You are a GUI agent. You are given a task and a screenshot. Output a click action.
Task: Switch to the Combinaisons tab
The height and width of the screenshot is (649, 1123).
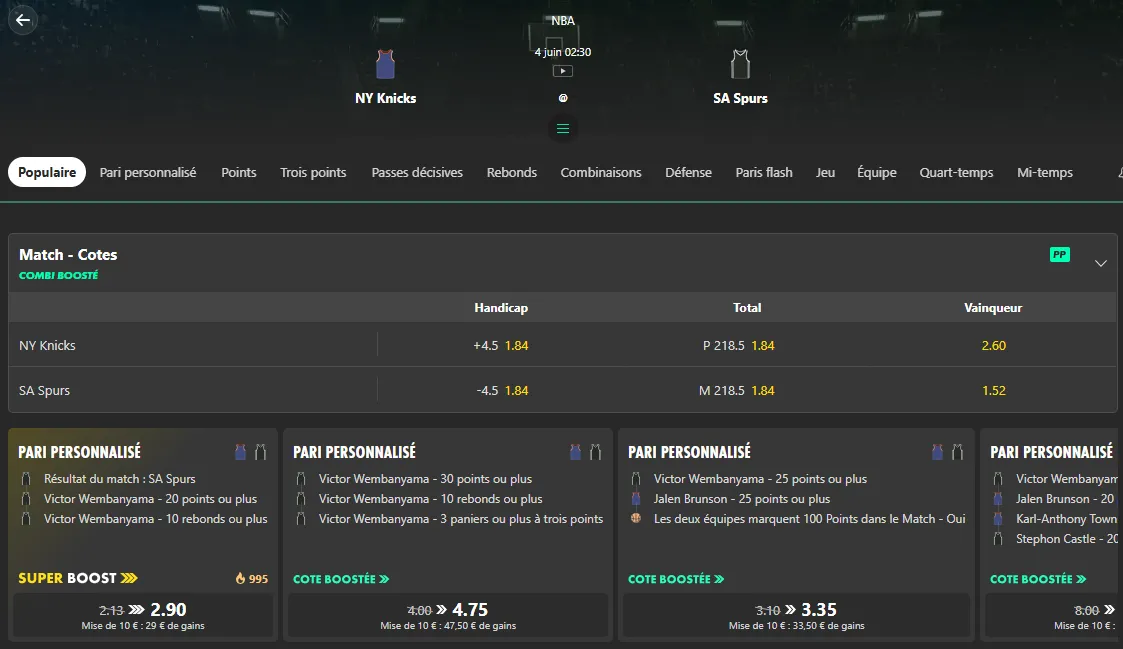[x=601, y=173]
